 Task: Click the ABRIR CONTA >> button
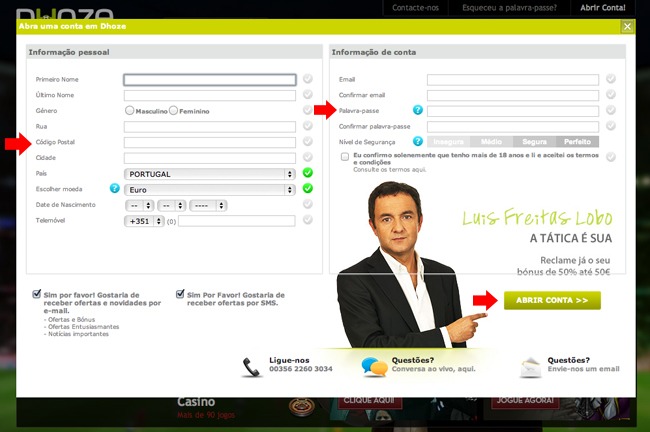(552, 300)
